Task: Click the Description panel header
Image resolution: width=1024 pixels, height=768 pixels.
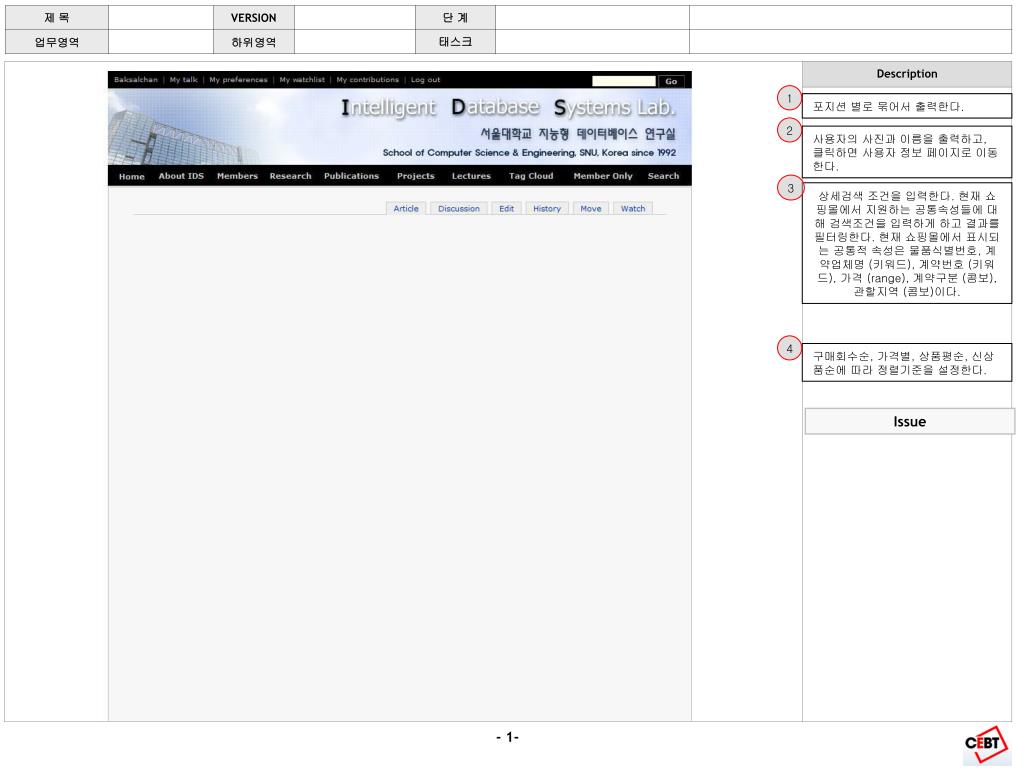Action: [906, 74]
